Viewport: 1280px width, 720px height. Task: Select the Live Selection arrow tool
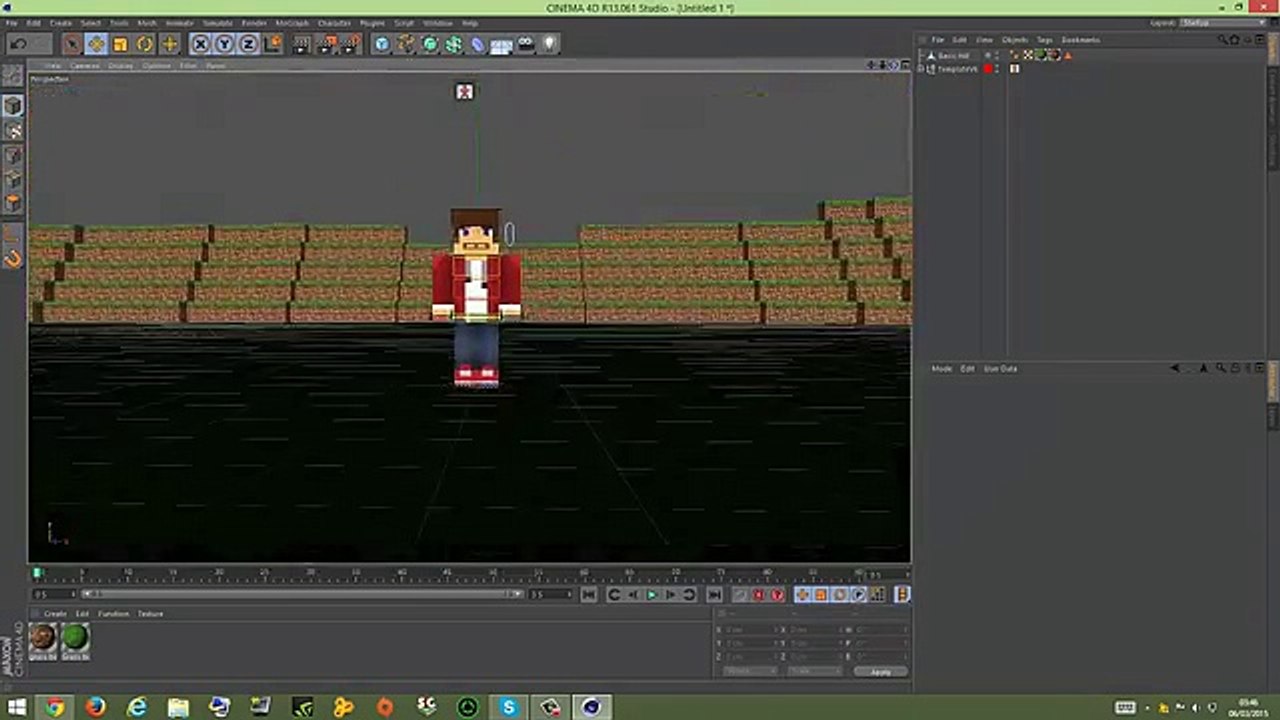pos(72,44)
